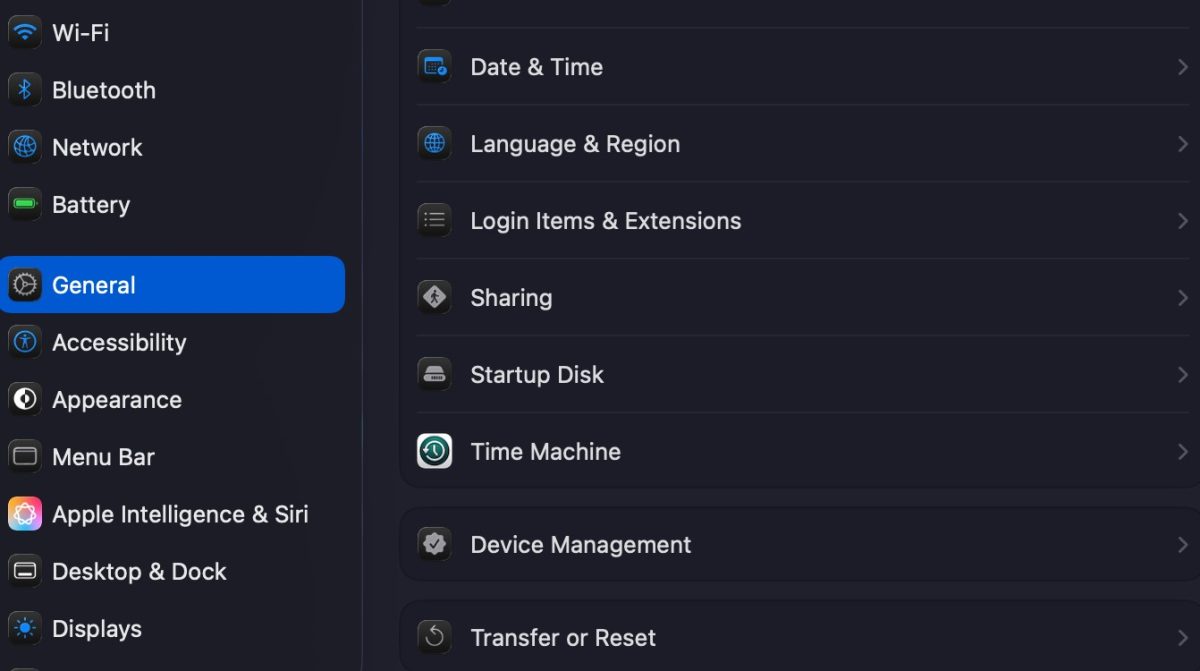
Task: Open Language & Region settings
Action: click(575, 143)
